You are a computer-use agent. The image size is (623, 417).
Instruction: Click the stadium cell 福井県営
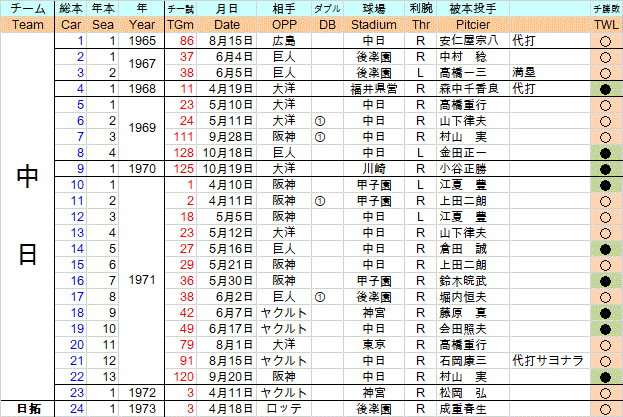coord(373,89)
